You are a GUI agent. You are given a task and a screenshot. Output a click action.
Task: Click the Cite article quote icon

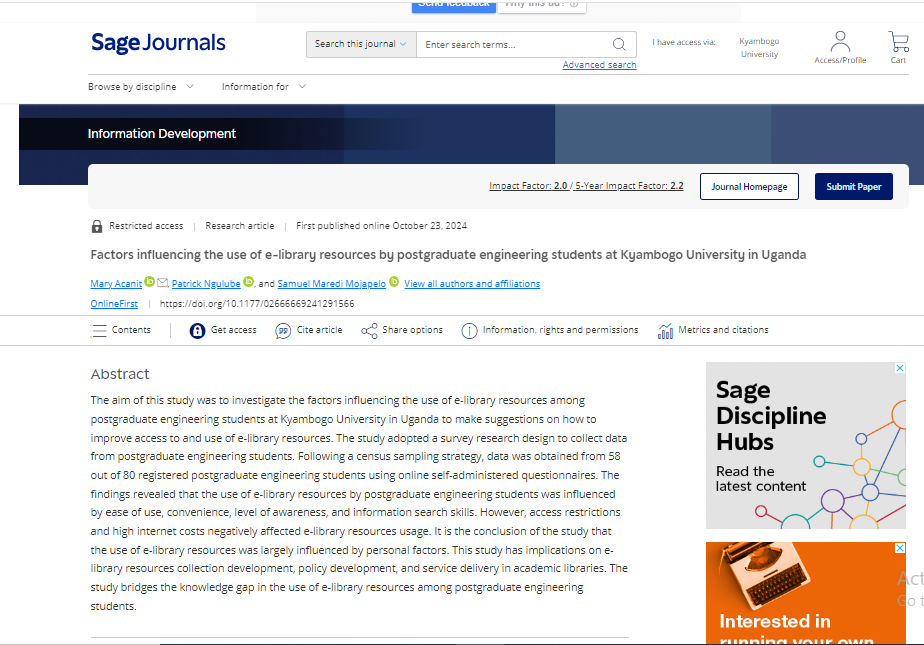(283, 330)
